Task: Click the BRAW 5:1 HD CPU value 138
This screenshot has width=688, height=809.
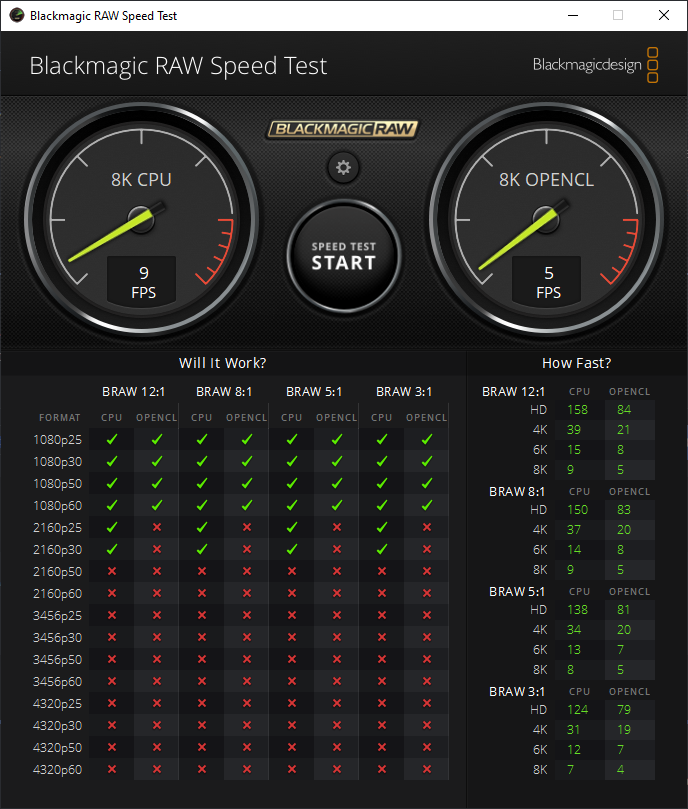Action: (578, 610)
